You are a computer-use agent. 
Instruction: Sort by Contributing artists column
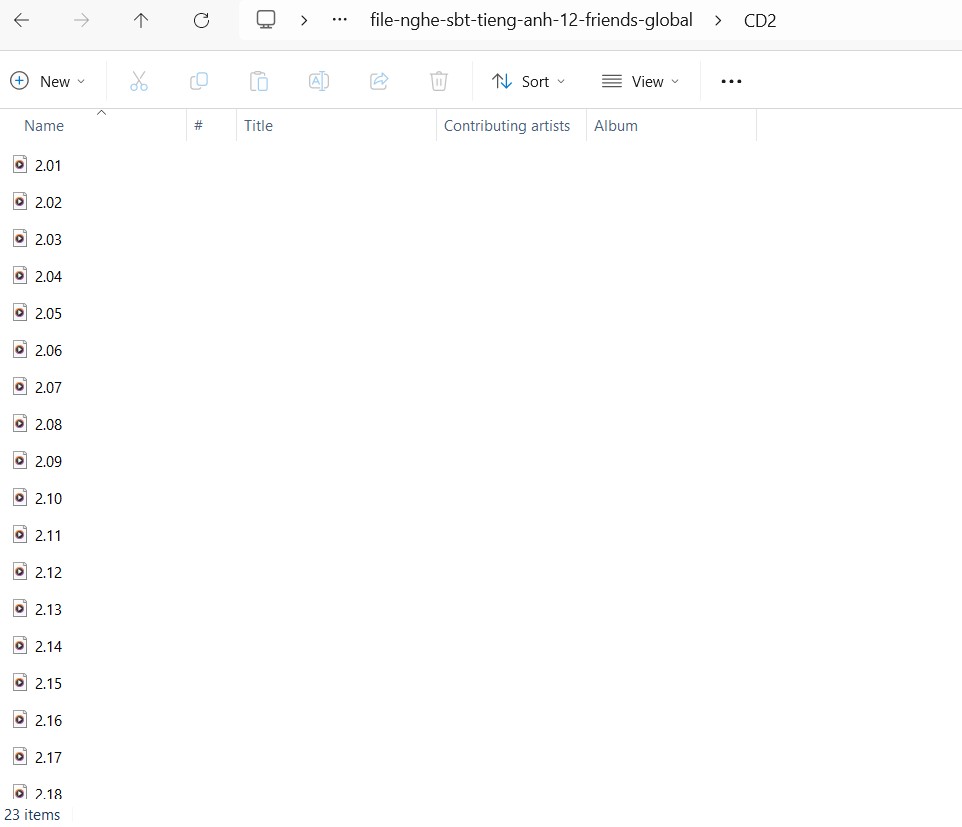point(507,126)
